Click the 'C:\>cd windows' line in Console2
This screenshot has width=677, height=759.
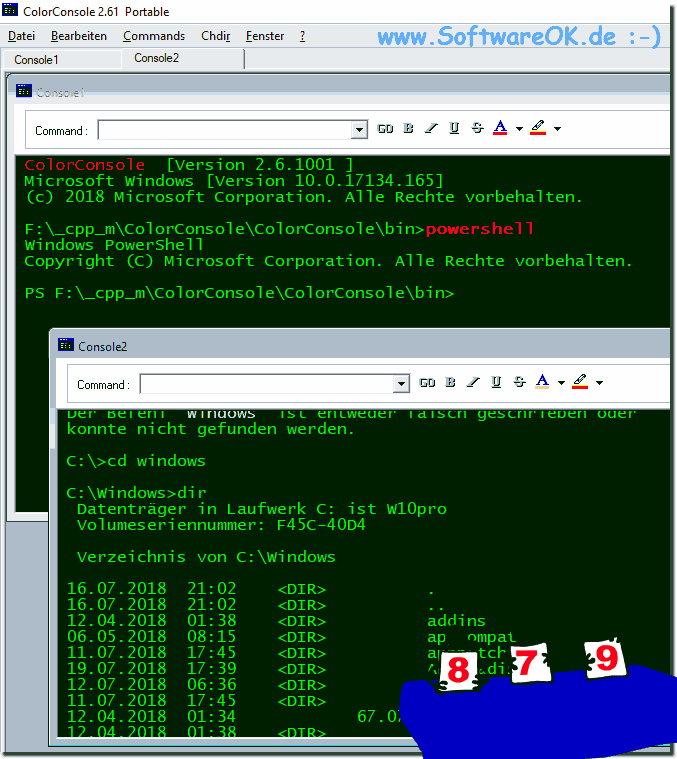[x=136, y=461]
